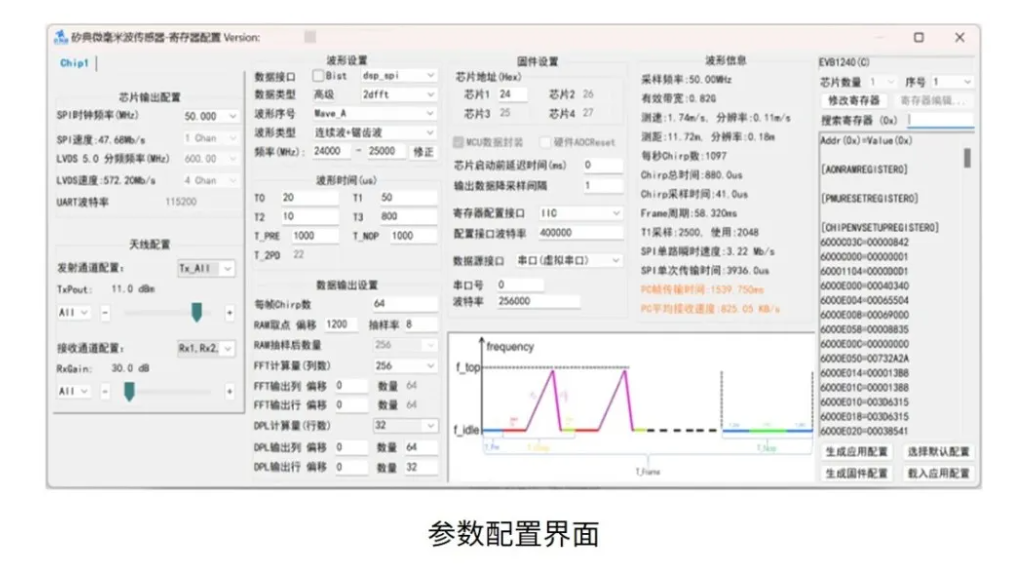
Task: Maximize the register configuration window
Action: point(918,38)
